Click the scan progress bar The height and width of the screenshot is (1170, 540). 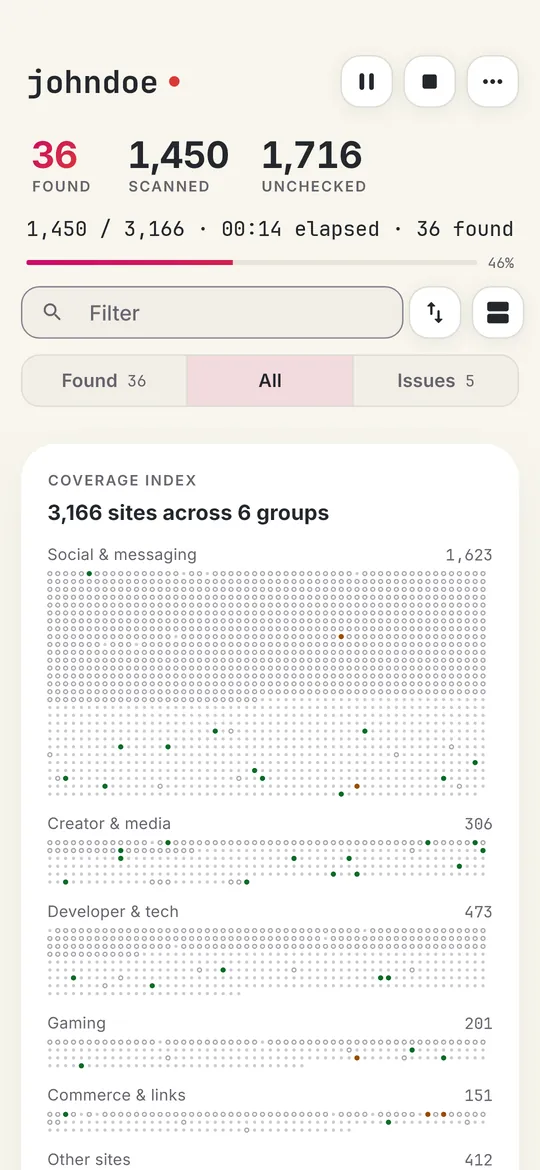[x=251, y=263]
